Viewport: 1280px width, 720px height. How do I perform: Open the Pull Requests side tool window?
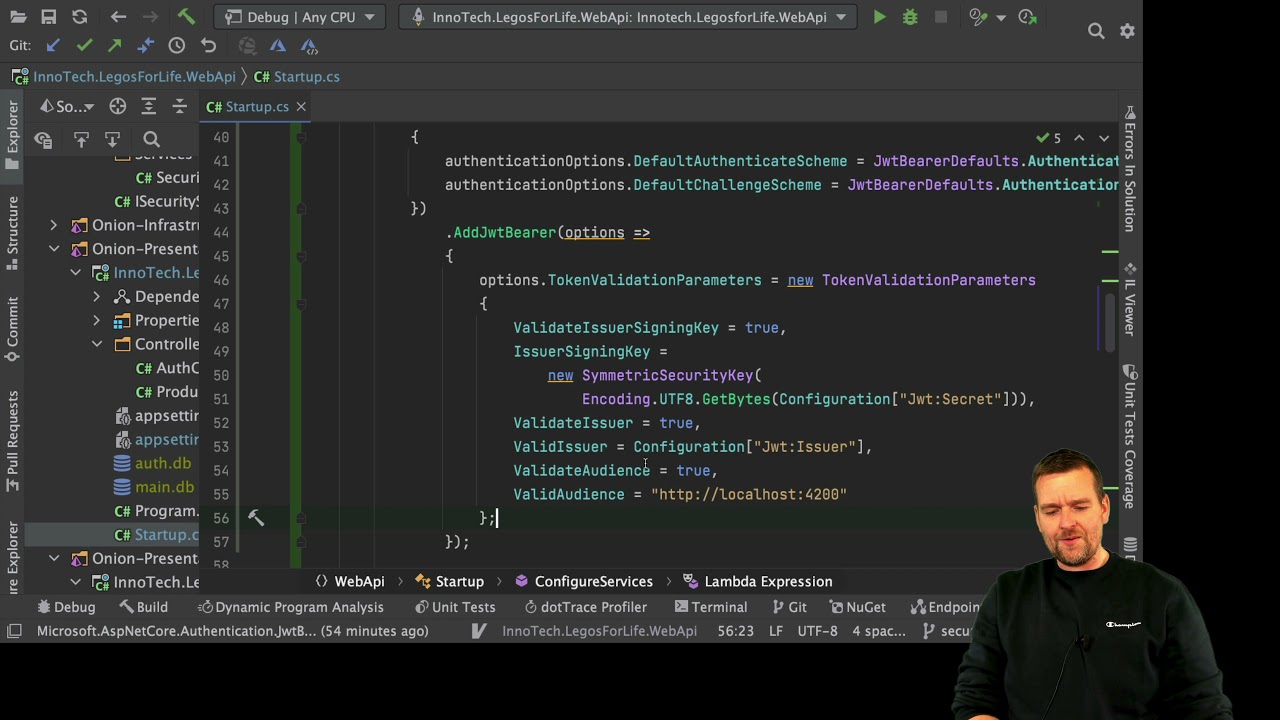pos(13,442)
